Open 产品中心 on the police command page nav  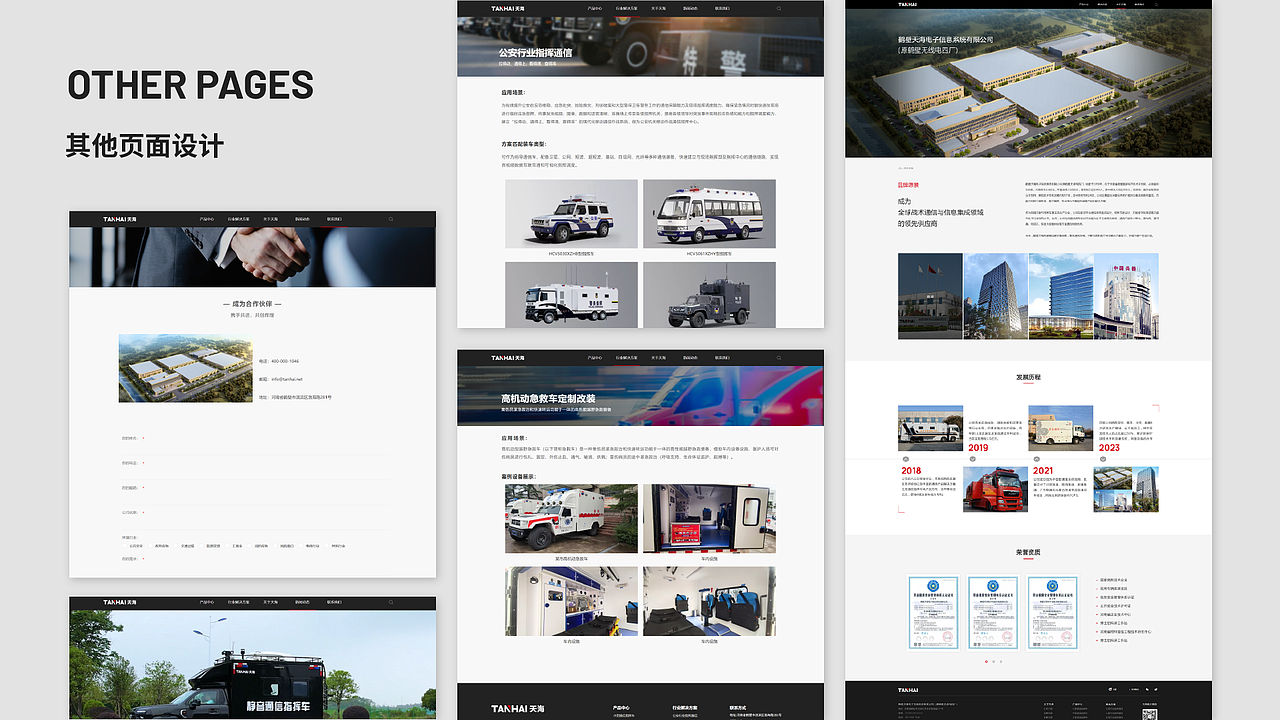tap(595, 8)
